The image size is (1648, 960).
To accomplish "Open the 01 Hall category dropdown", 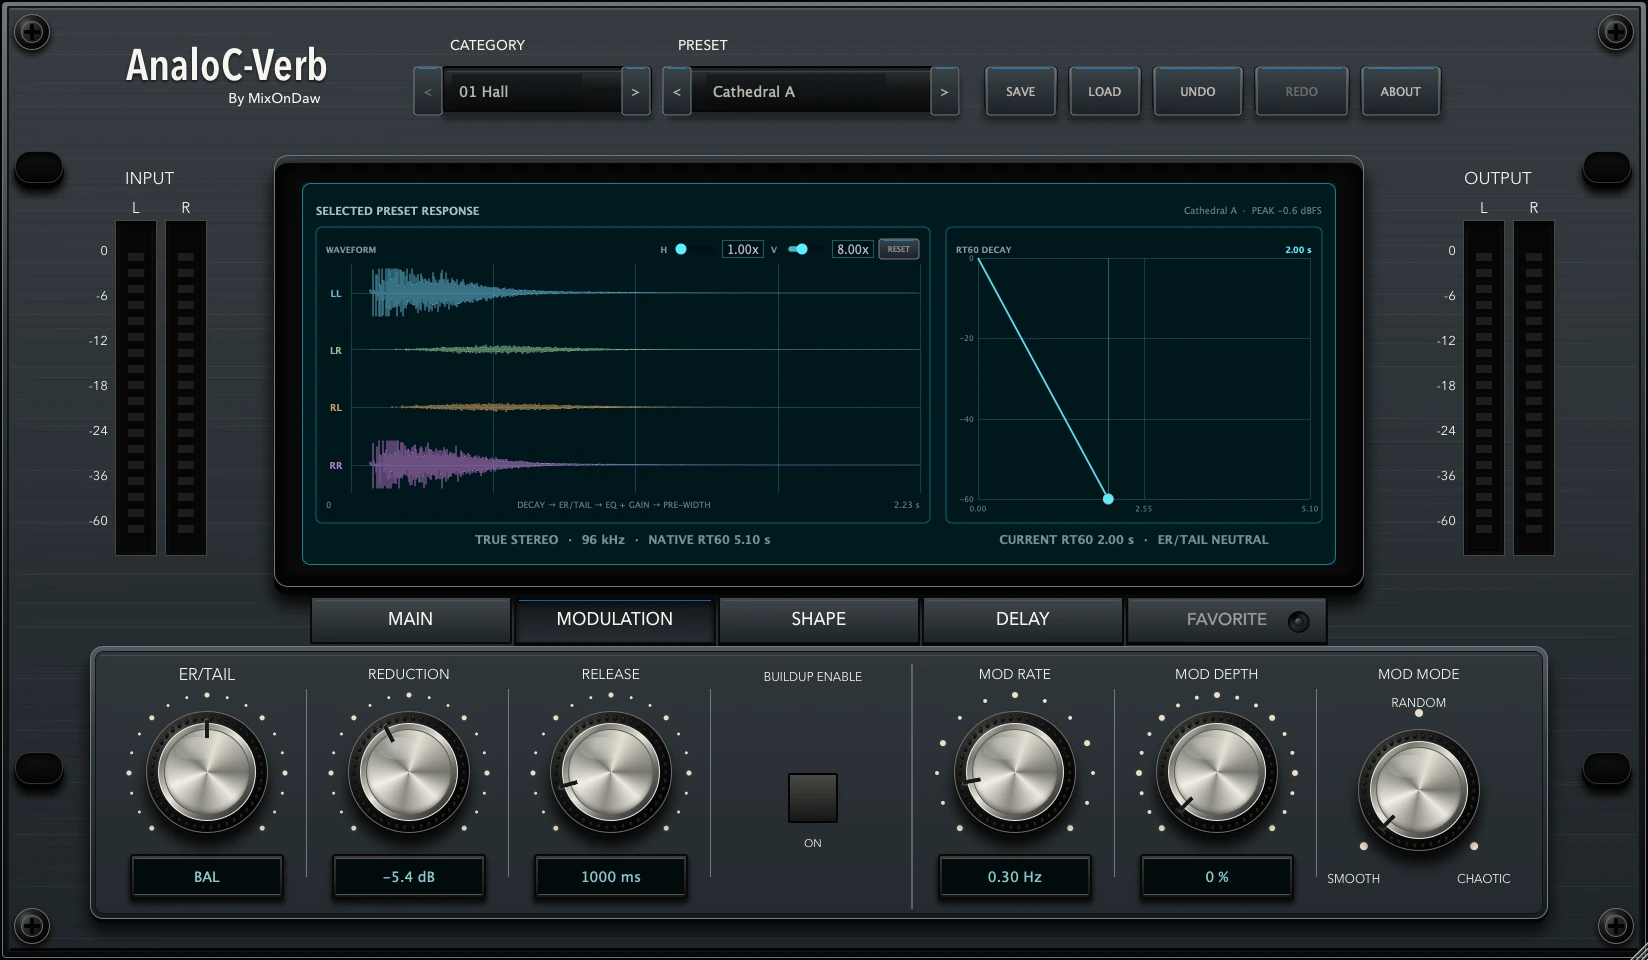I will (x=532, y=92).
